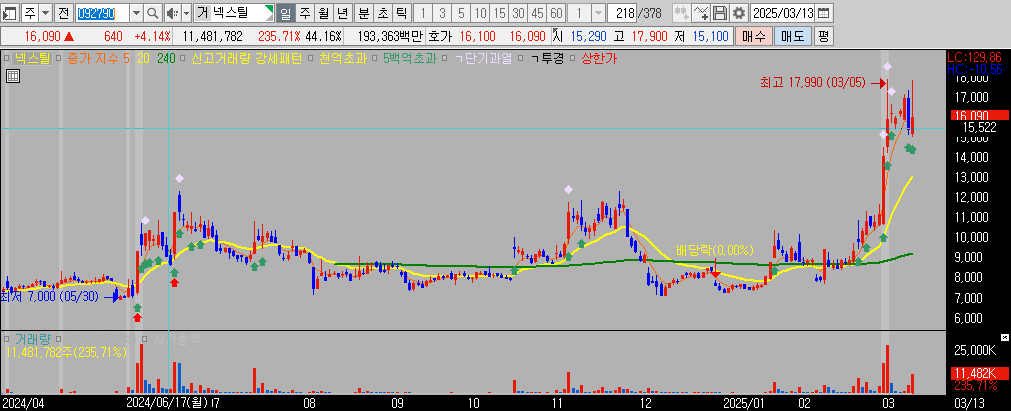1011x411 pixels.
Task: Select the 15 interval button
Action: pos(499,12)
